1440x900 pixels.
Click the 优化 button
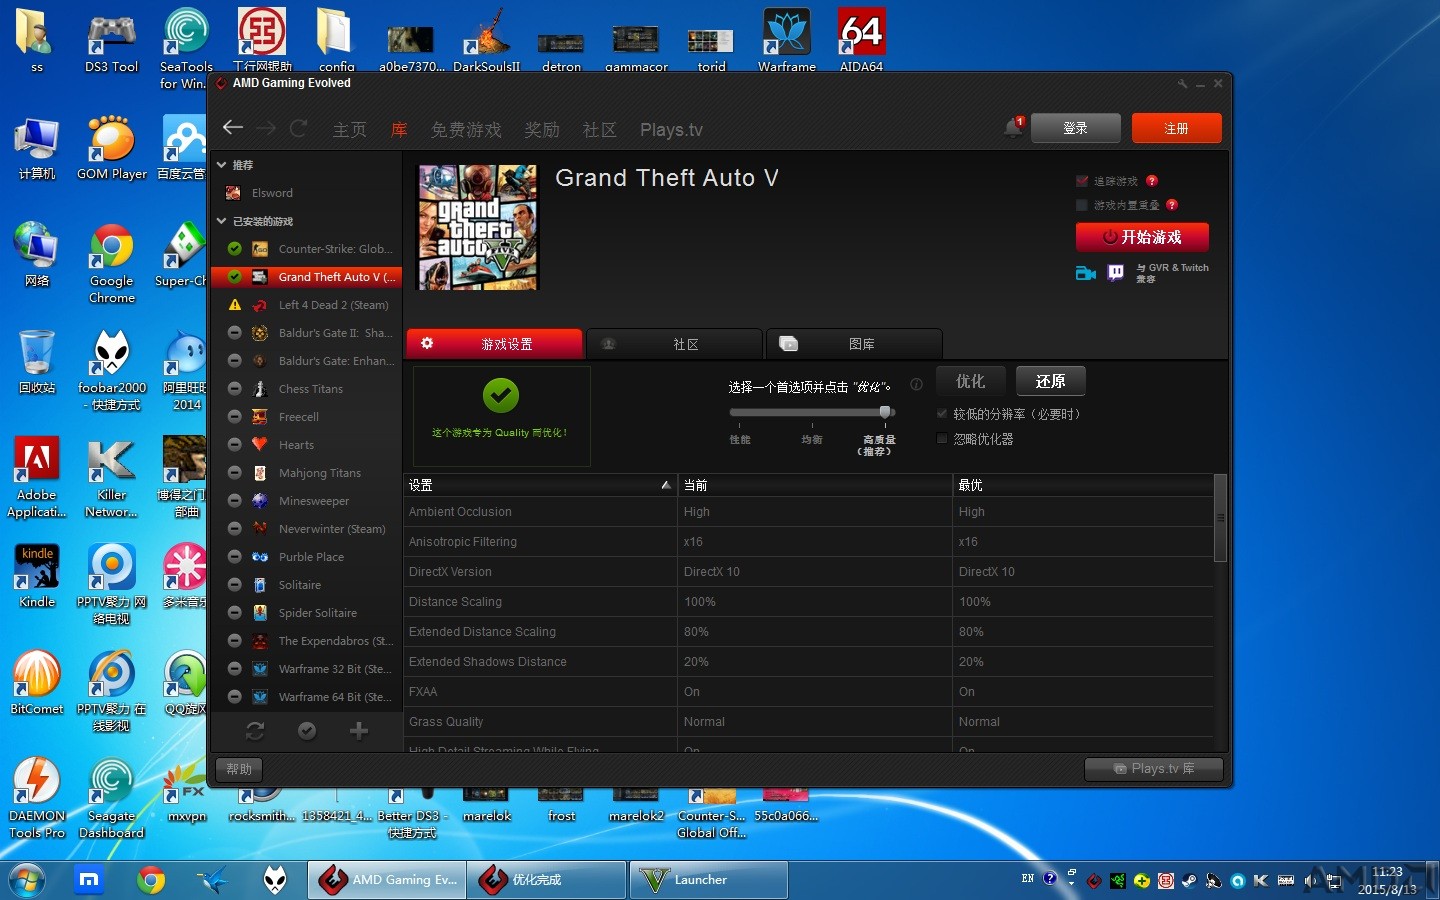tap(971, 381)
